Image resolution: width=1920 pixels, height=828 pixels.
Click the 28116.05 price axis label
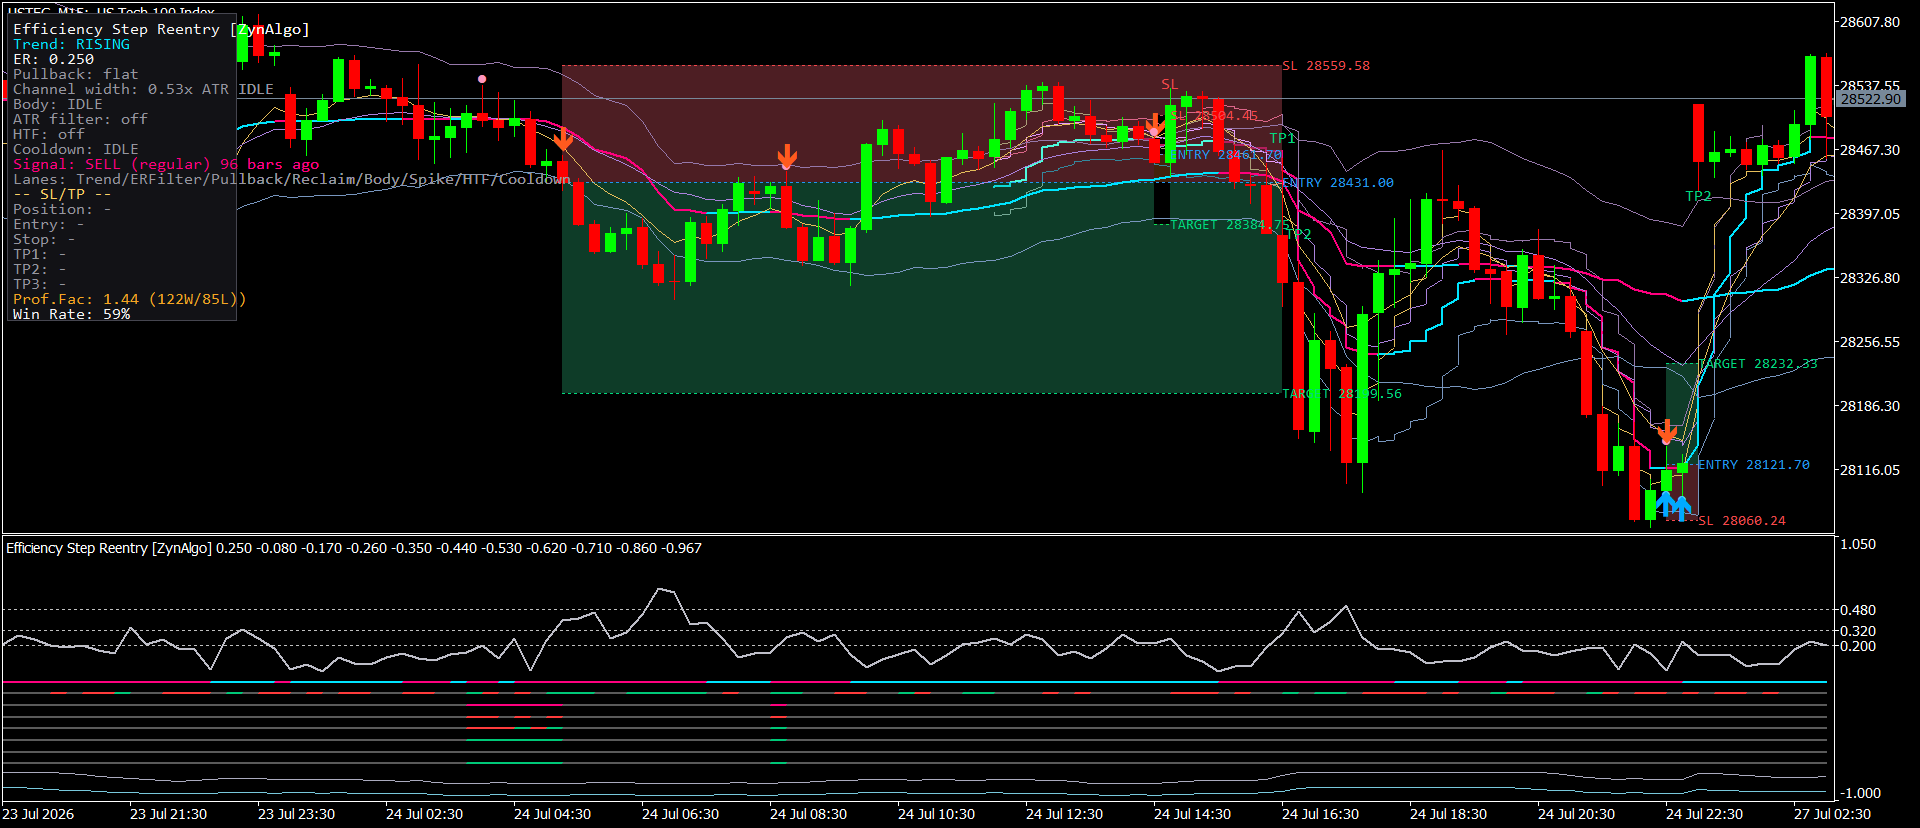(x=1870, y=470)
